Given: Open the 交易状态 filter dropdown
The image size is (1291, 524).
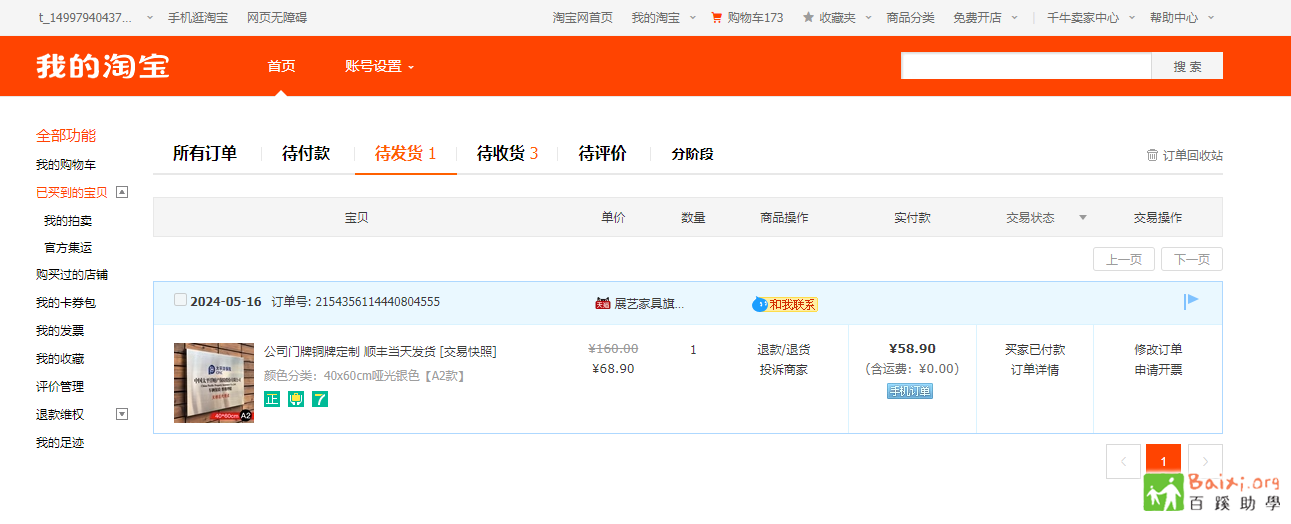Looking at the screenshot, I should click(x=1082, y=218).
